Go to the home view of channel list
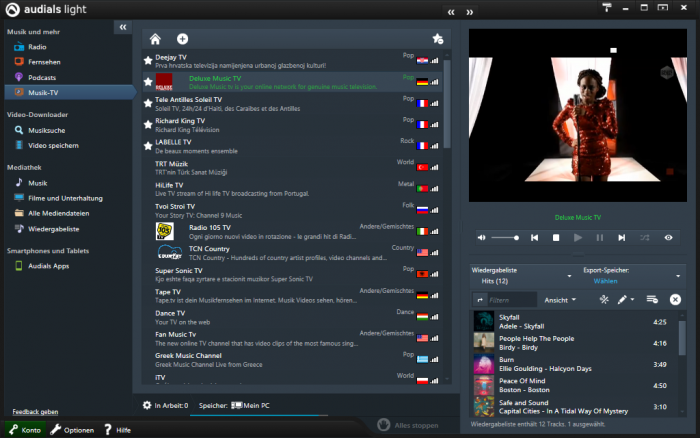 click(x=155, y=39)
